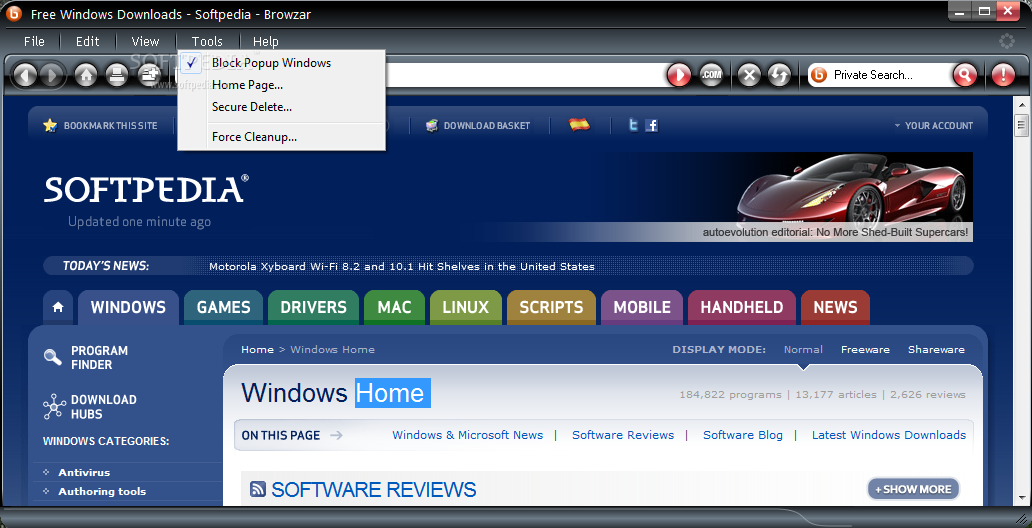Close the open Tools menu header
This screenshot has width=1032, height=528.
(x=207, y=41)
